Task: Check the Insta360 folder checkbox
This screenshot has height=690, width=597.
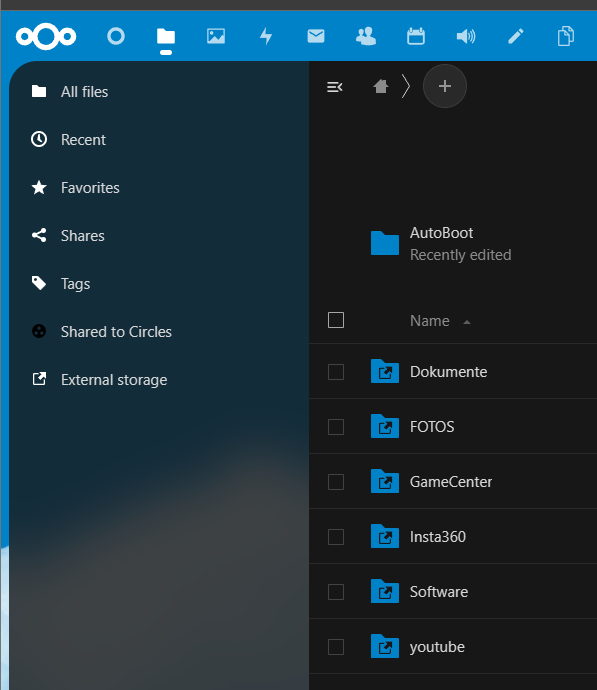Action: [336, 537]
